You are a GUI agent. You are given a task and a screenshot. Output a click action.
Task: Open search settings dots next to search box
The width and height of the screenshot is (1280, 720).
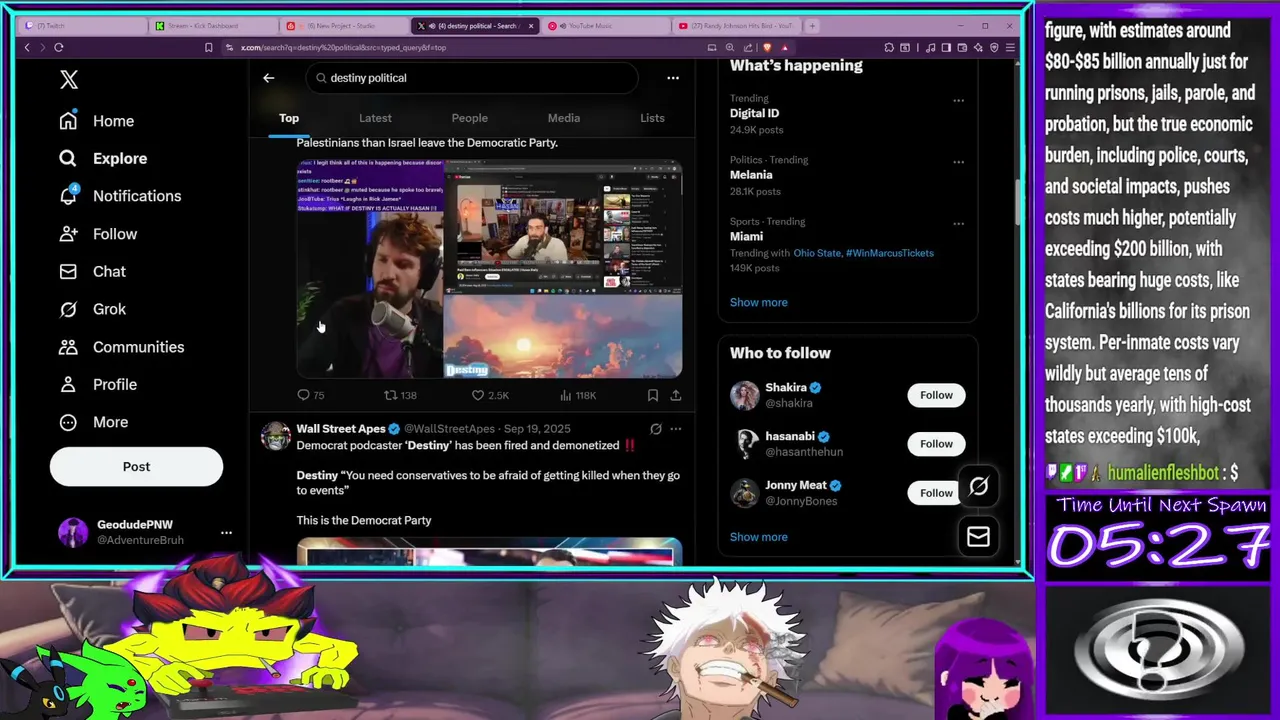[x=673, y=78]
